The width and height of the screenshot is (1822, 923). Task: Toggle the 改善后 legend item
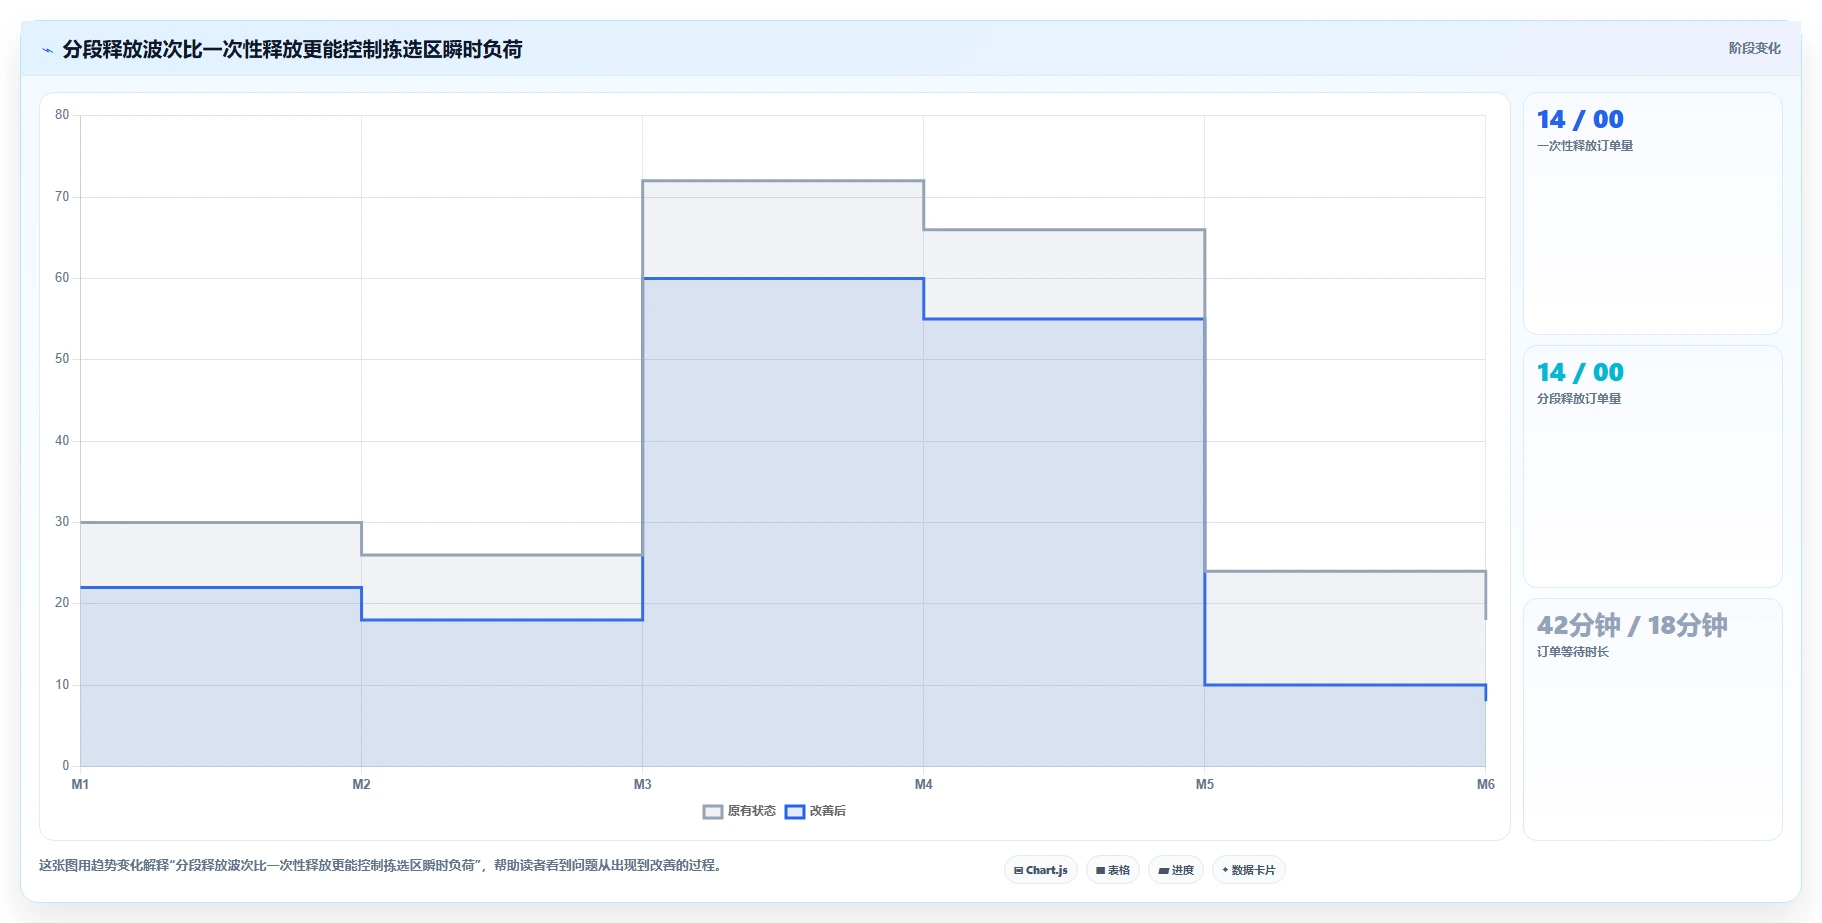tap(816, 811)
